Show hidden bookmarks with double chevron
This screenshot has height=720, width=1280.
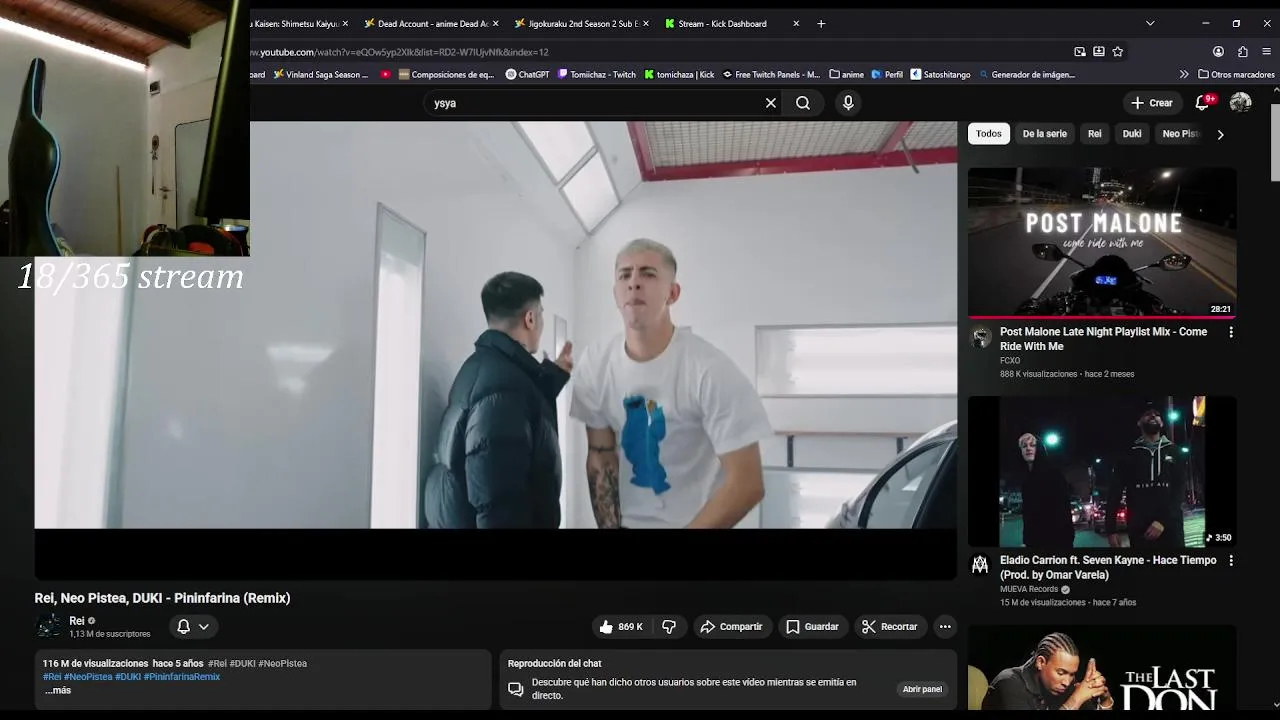[1184, 75]
